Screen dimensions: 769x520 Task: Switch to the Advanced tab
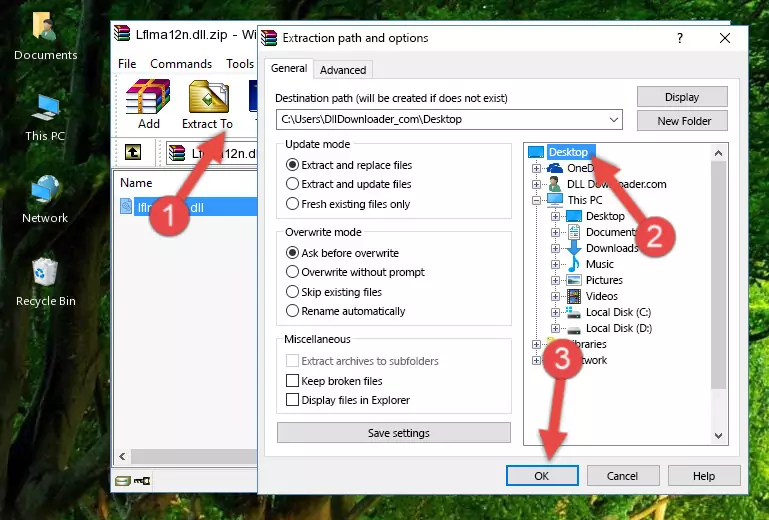[343, 70]
